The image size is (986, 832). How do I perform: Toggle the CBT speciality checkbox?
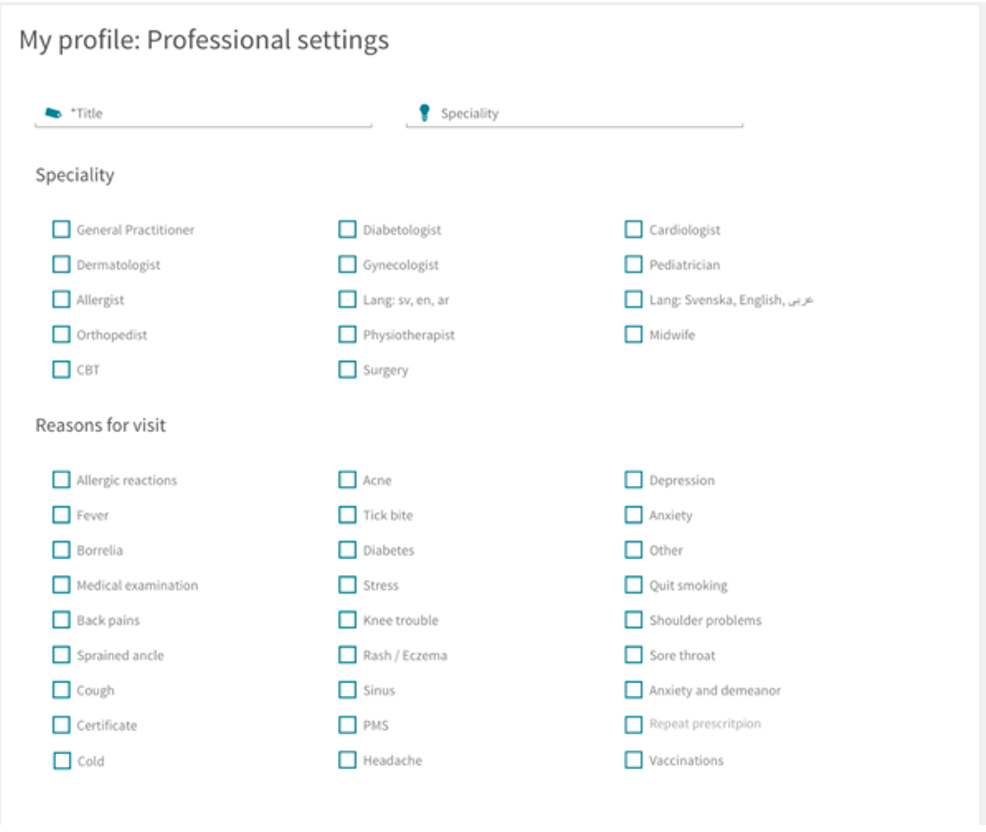[61, 370]
